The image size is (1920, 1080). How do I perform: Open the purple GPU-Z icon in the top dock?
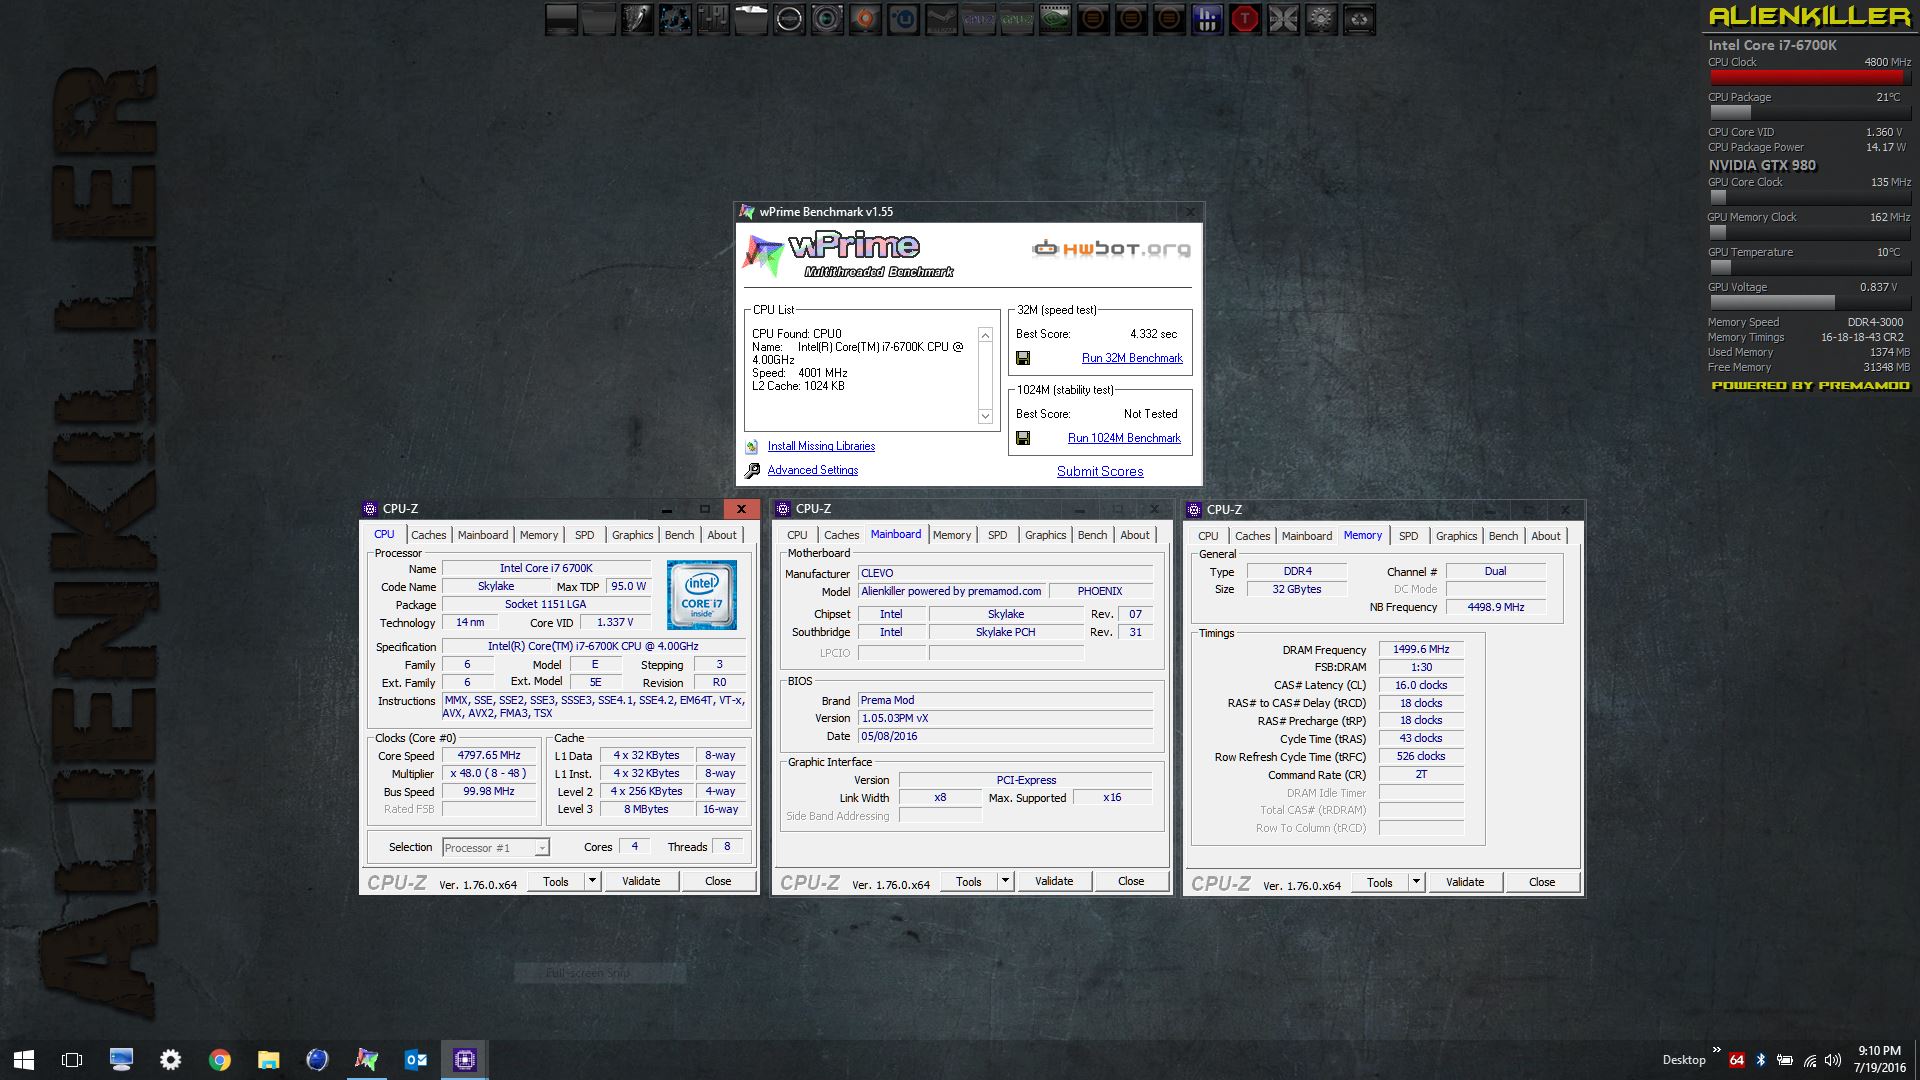[x=979, y=19]
